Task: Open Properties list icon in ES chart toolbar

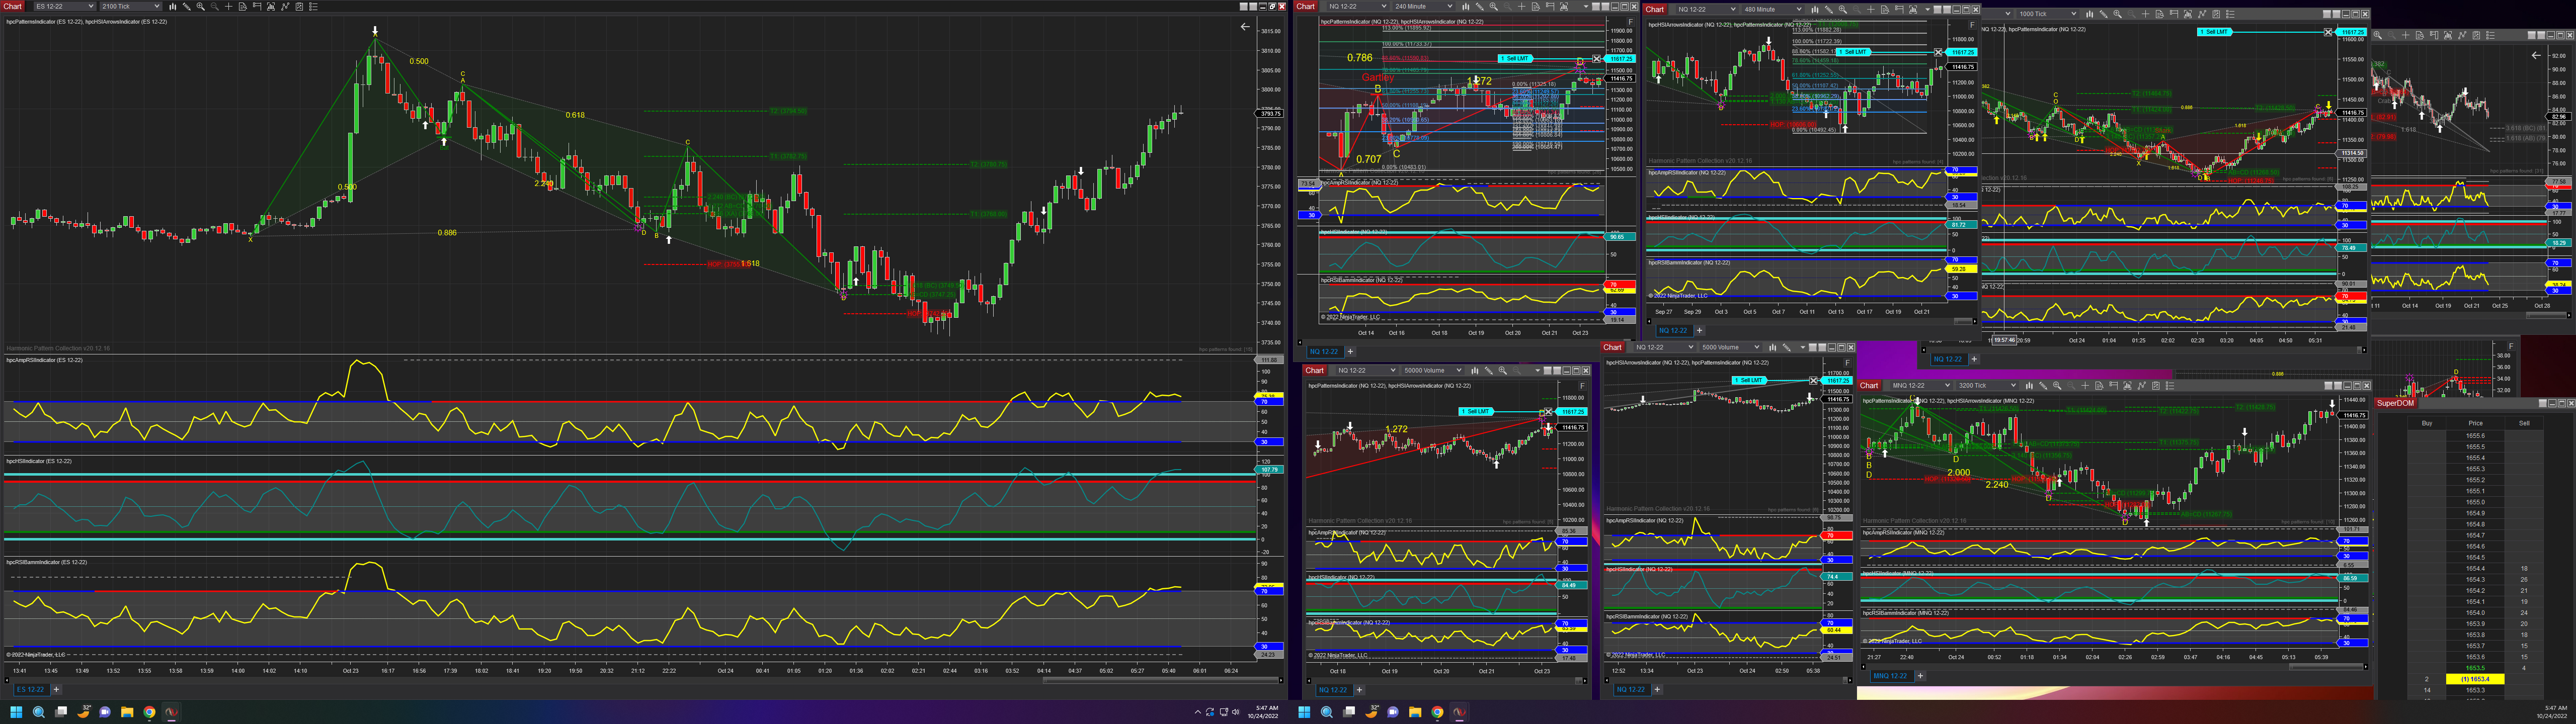Action: pos(313,6)
